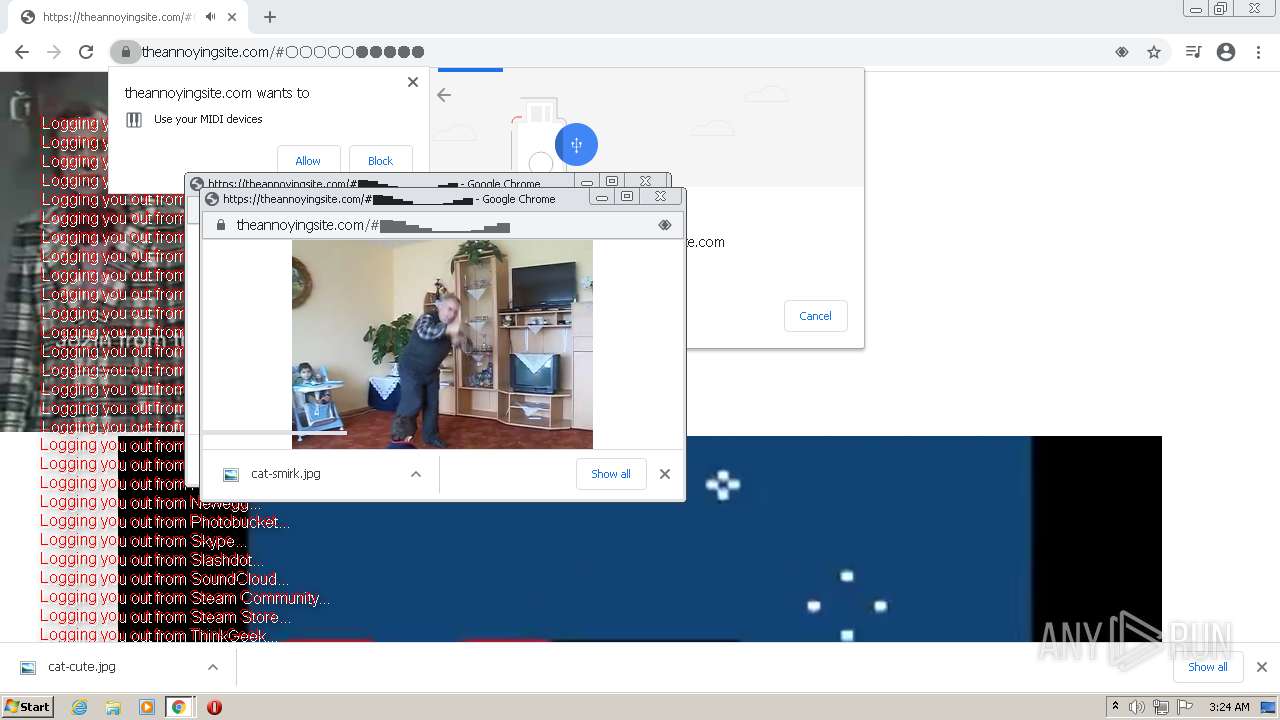Screen dimensions: 1280x720
Task: Select the theannoyingsite.com tab
Action: tap(116, 17)
